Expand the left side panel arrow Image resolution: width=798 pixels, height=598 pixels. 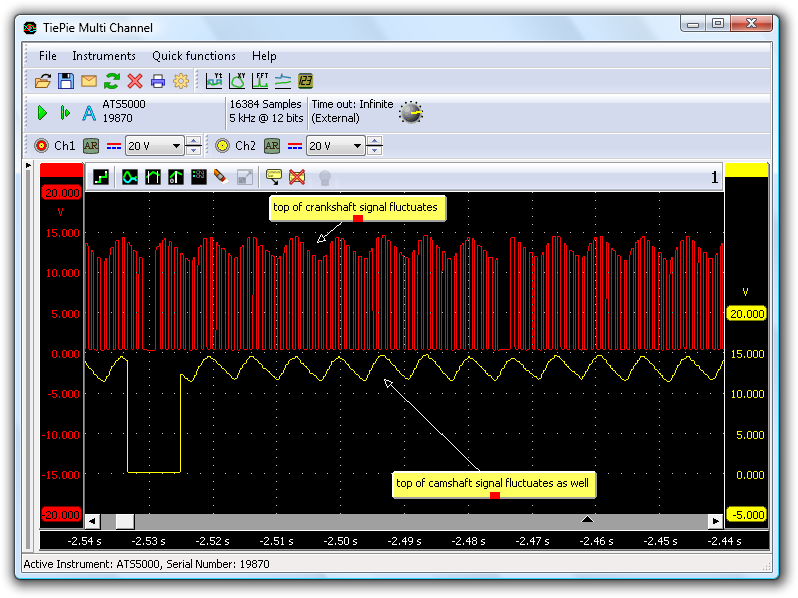click(28, 166)
